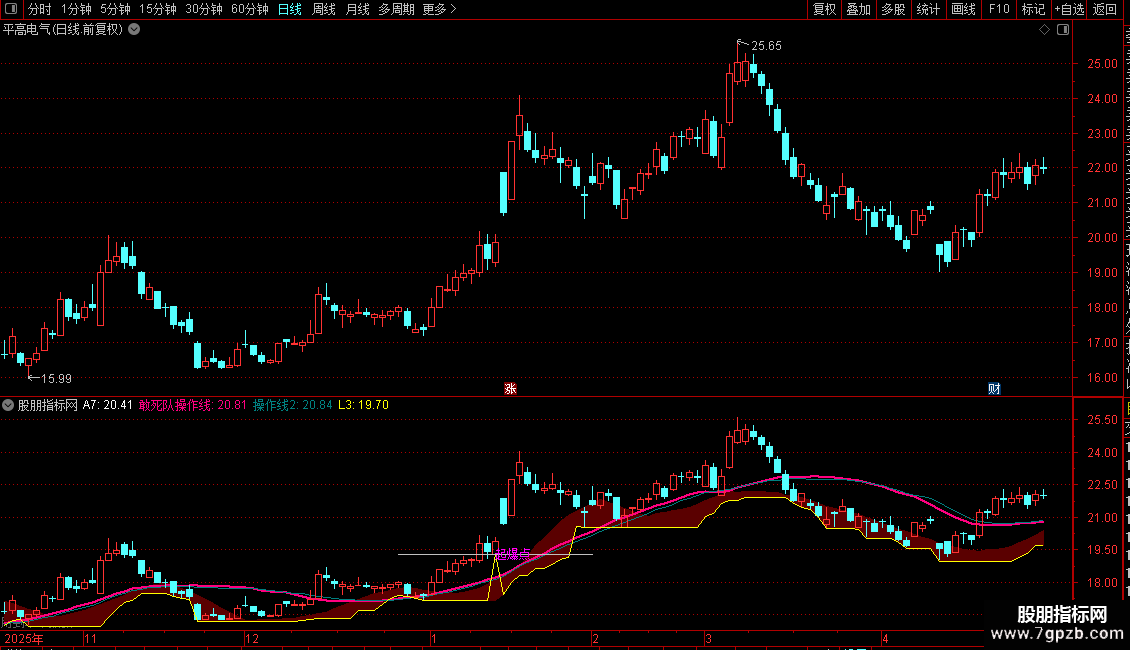
Task: Click the diamond icon at chart top-right
Action: pos(1044,30)
